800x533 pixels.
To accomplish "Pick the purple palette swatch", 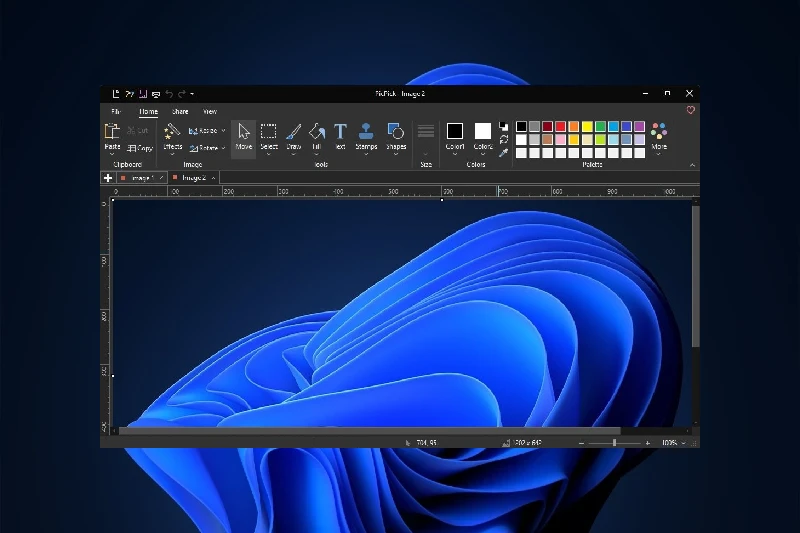I will [639, 126].
